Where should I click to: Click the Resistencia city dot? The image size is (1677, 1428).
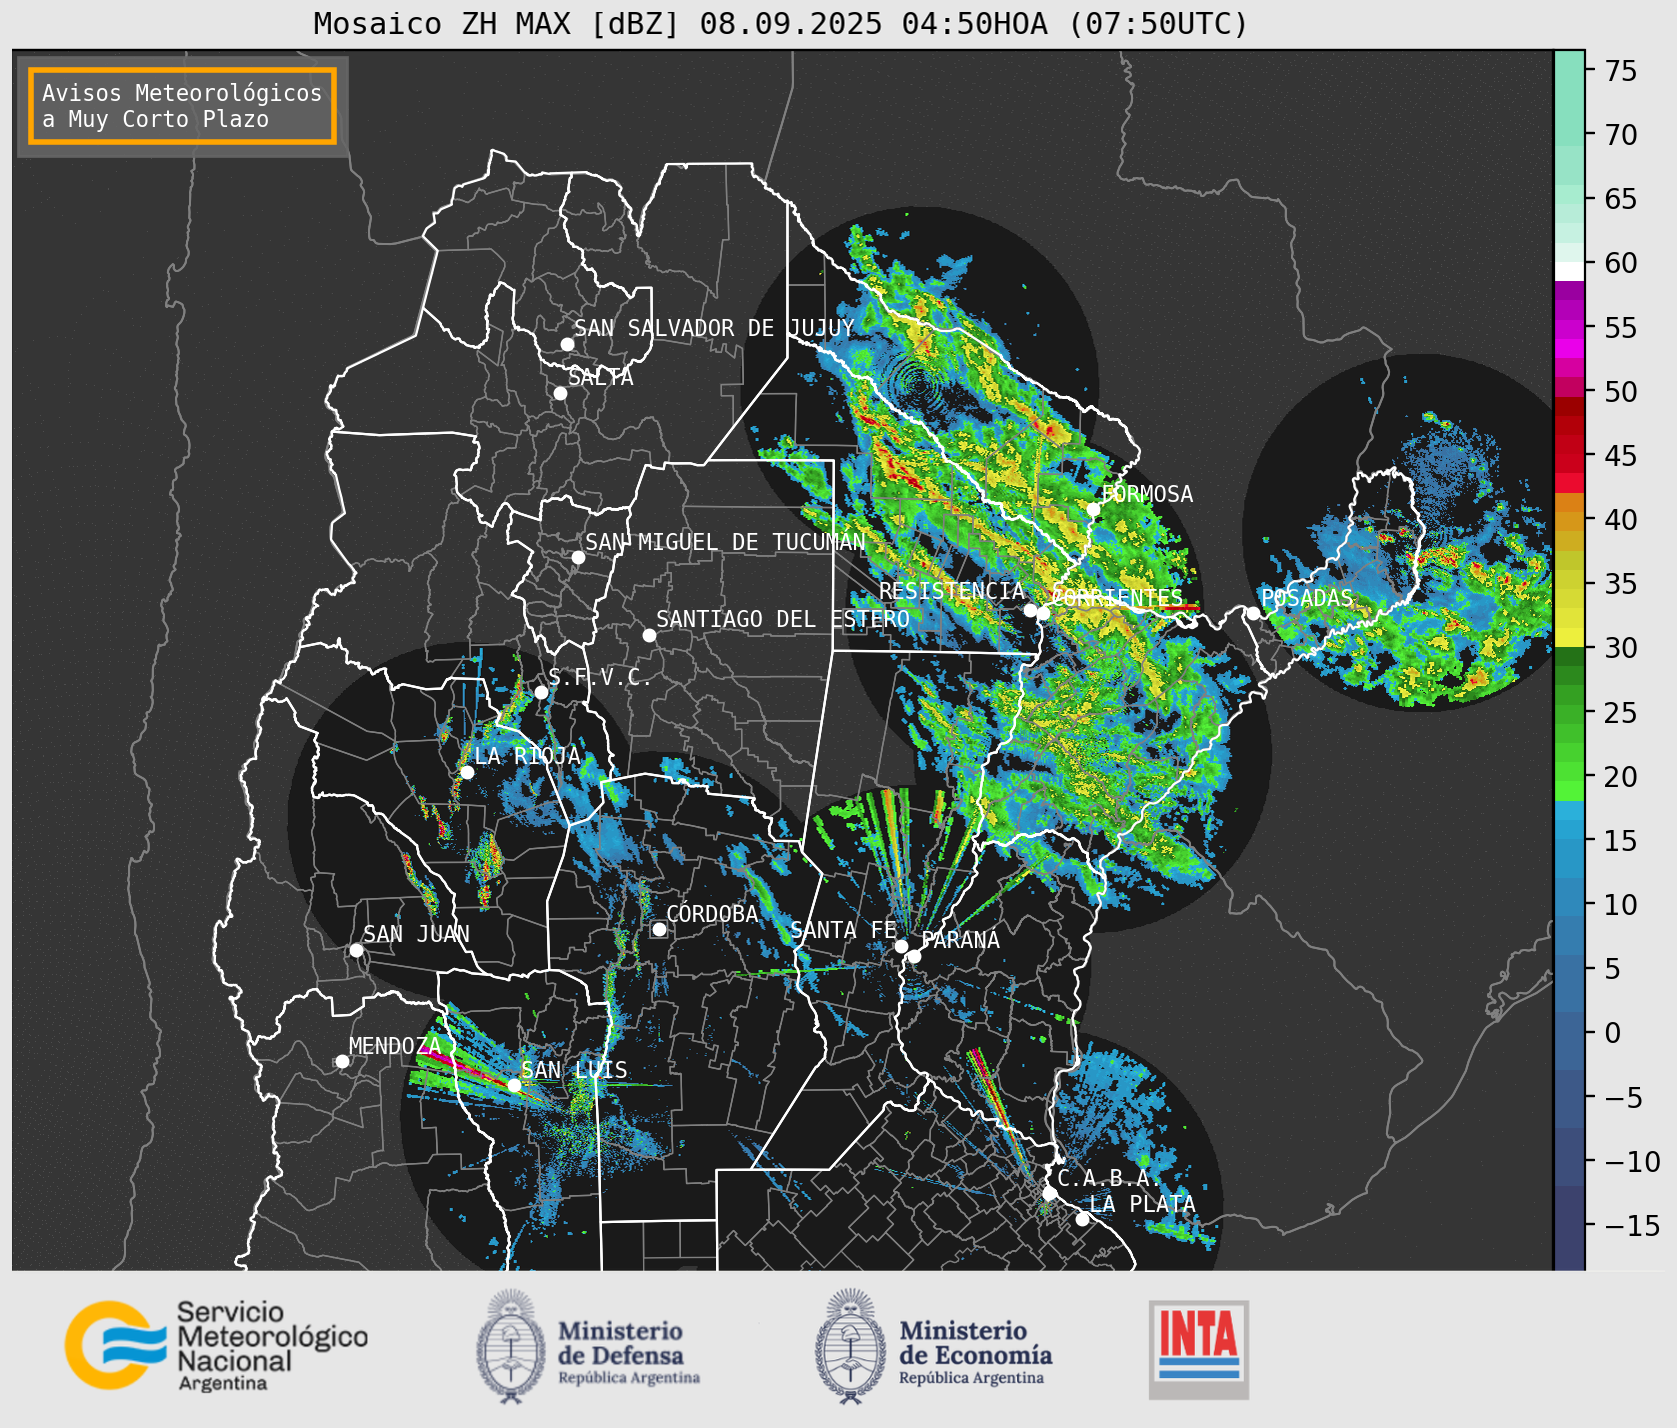tap(1030, 610)
